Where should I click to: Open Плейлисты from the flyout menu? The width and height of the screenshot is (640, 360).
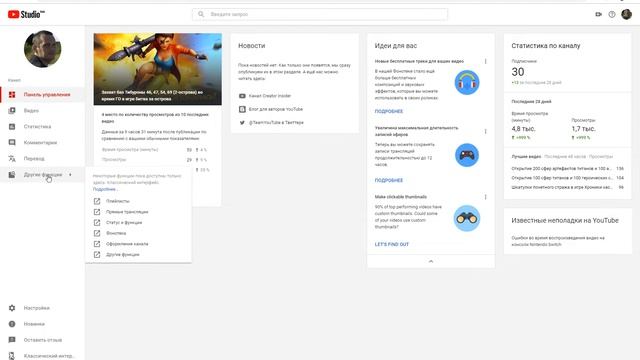[x=118, y=201]
